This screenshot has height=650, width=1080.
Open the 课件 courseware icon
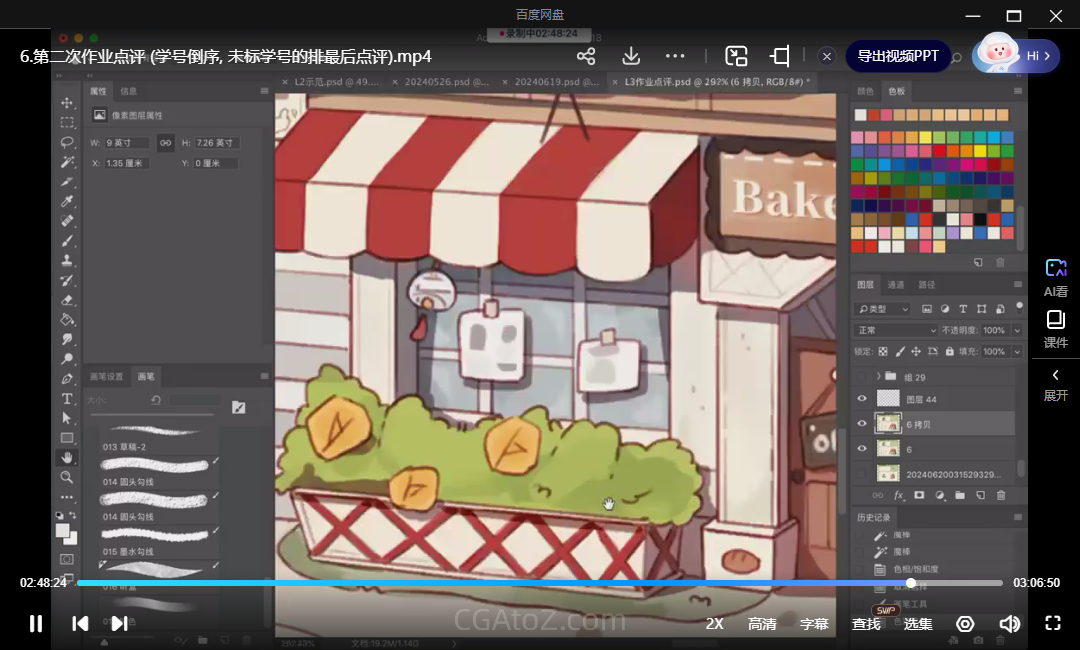coord(1056,328)
